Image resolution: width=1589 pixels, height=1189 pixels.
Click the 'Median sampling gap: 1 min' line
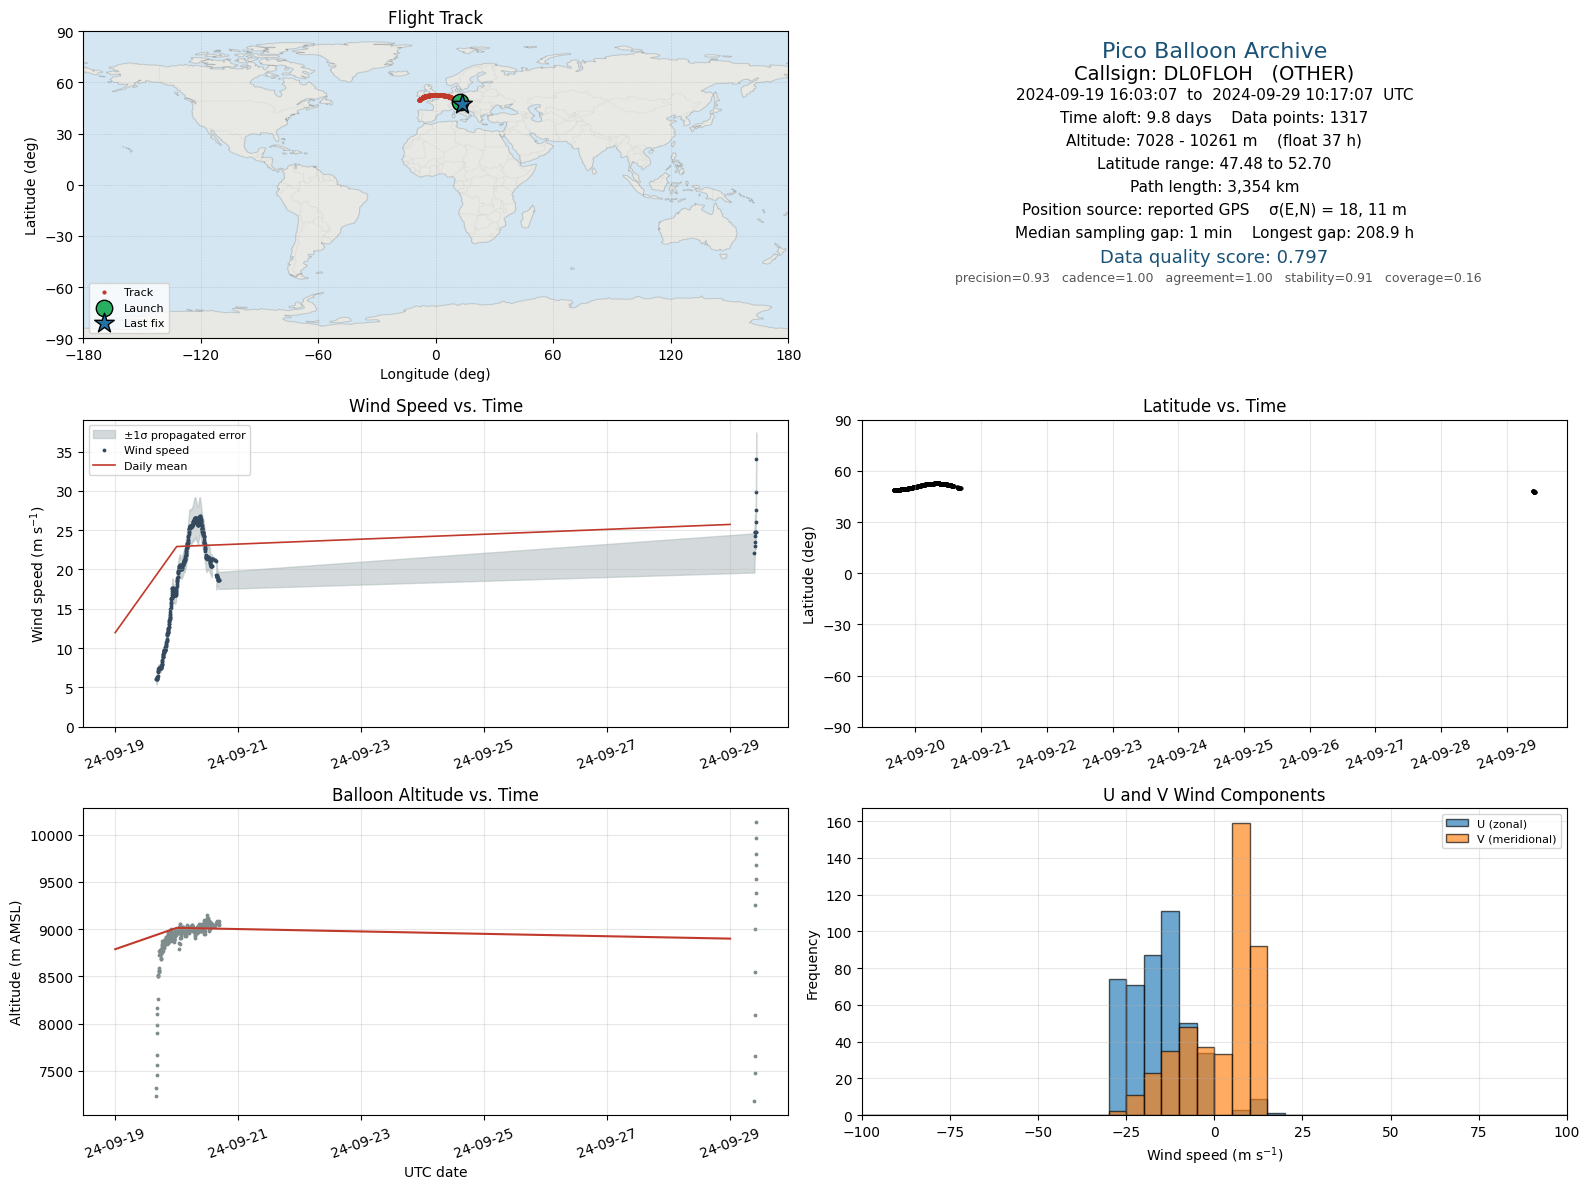(1214, 233)
